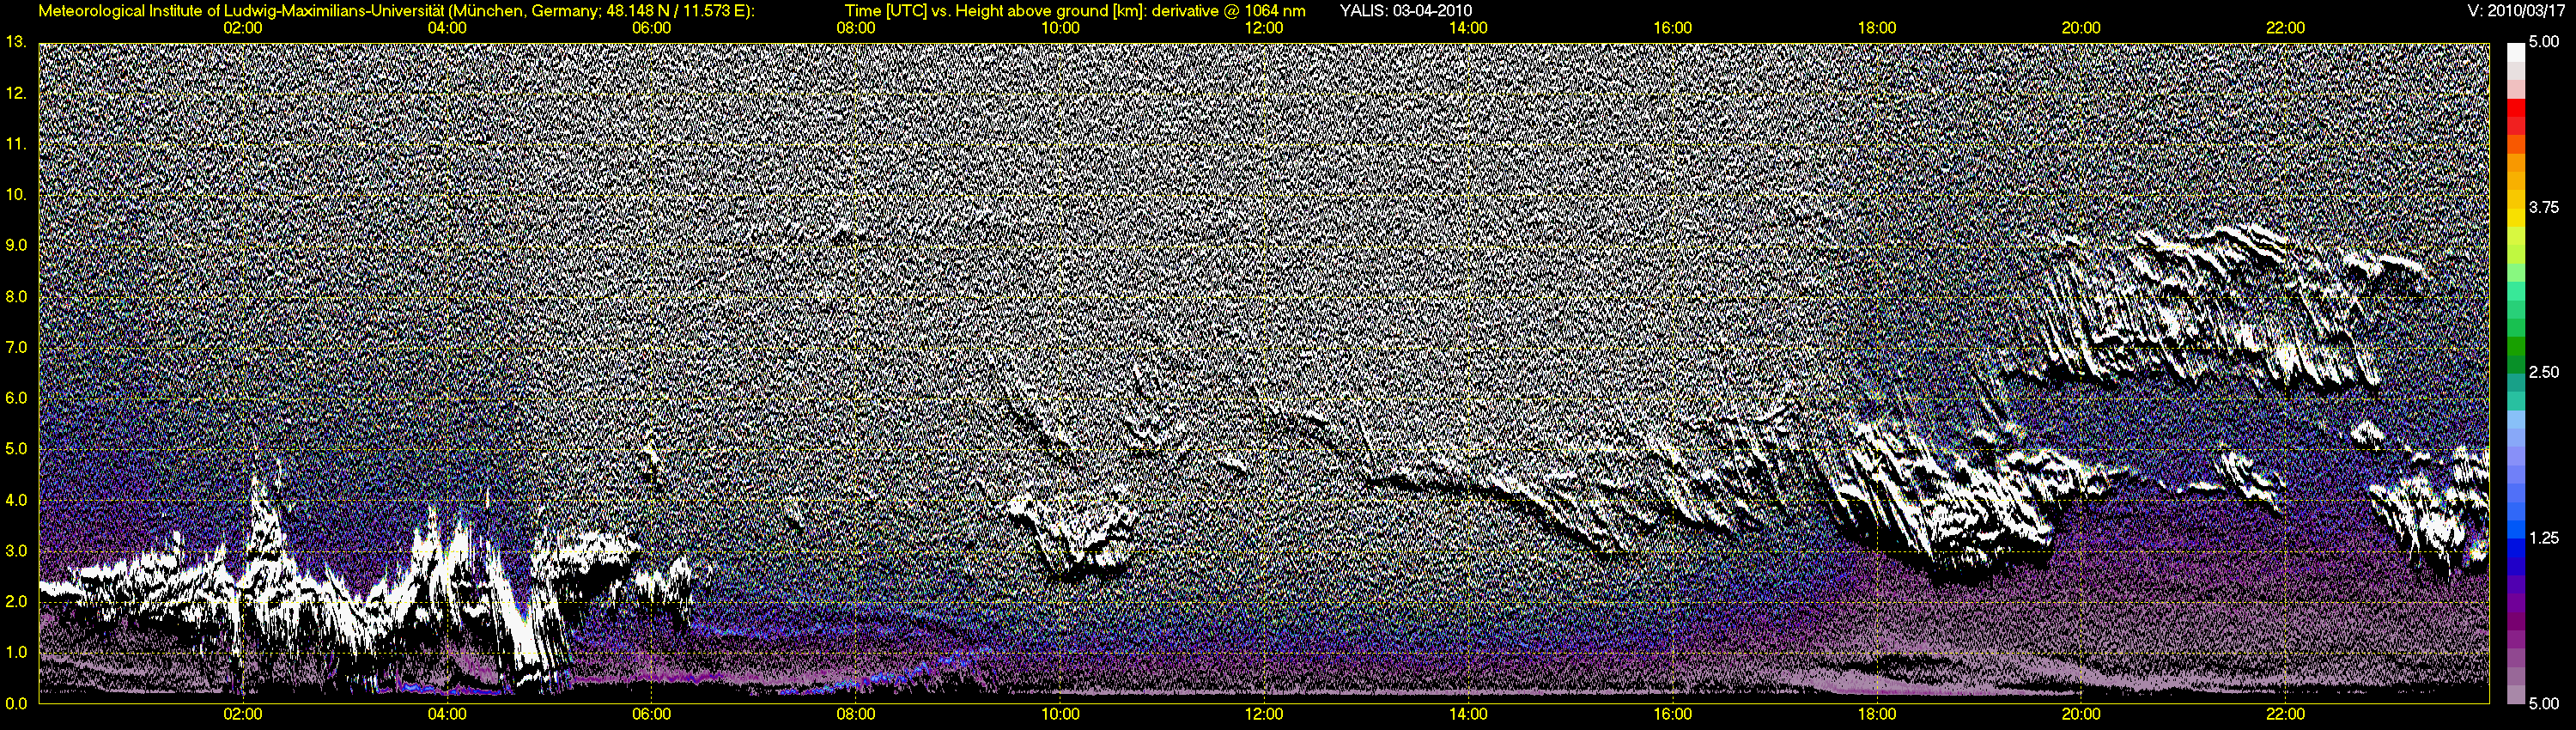Select the 20:00 label on the top time axis

tap(2081, 28)
